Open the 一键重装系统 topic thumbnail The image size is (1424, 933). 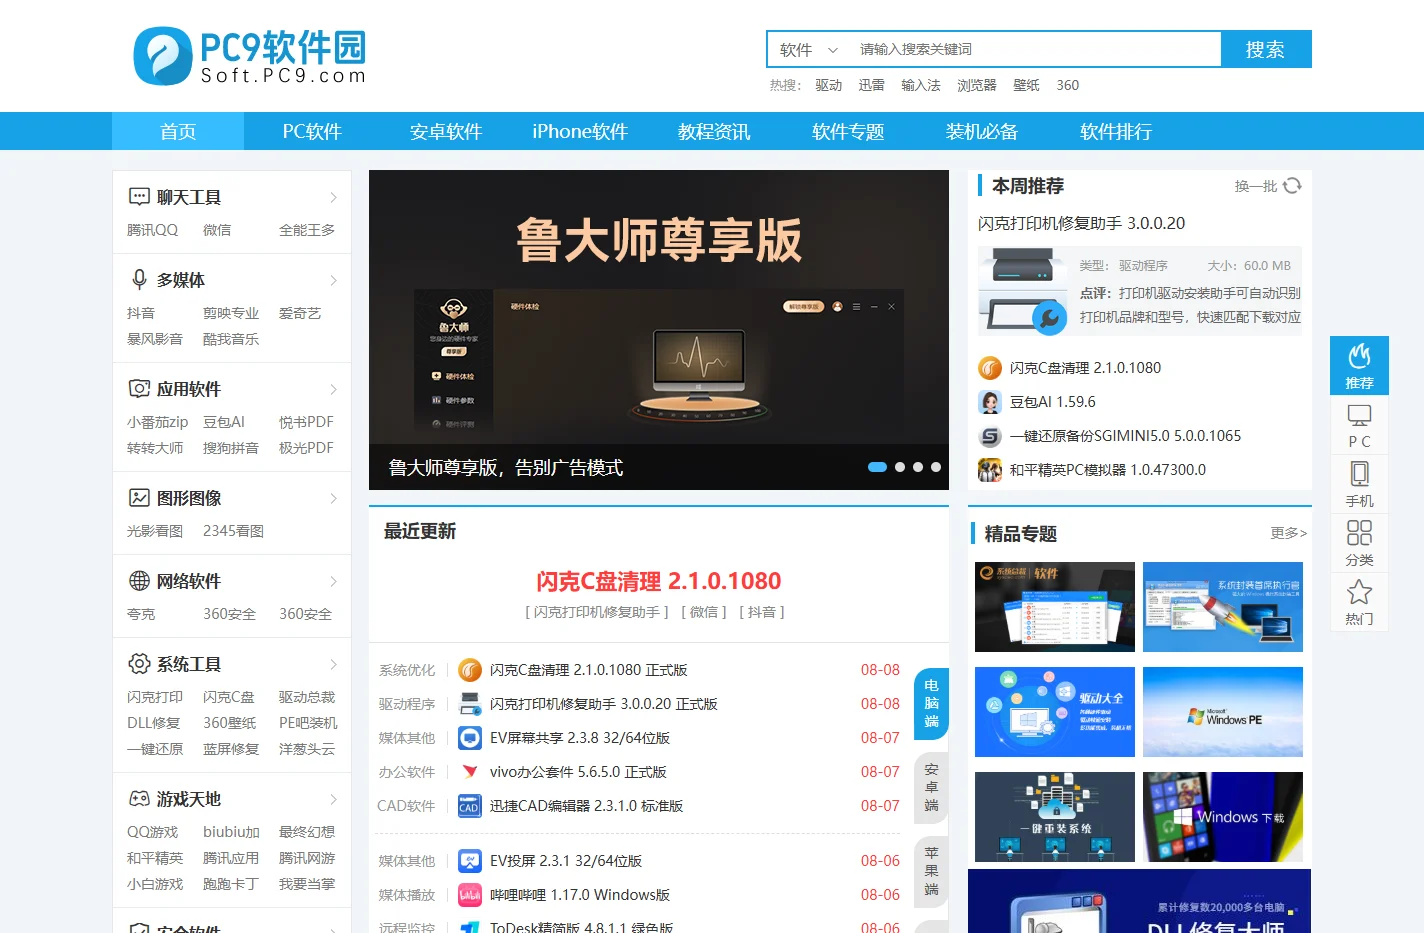(x=1055, y=817)
